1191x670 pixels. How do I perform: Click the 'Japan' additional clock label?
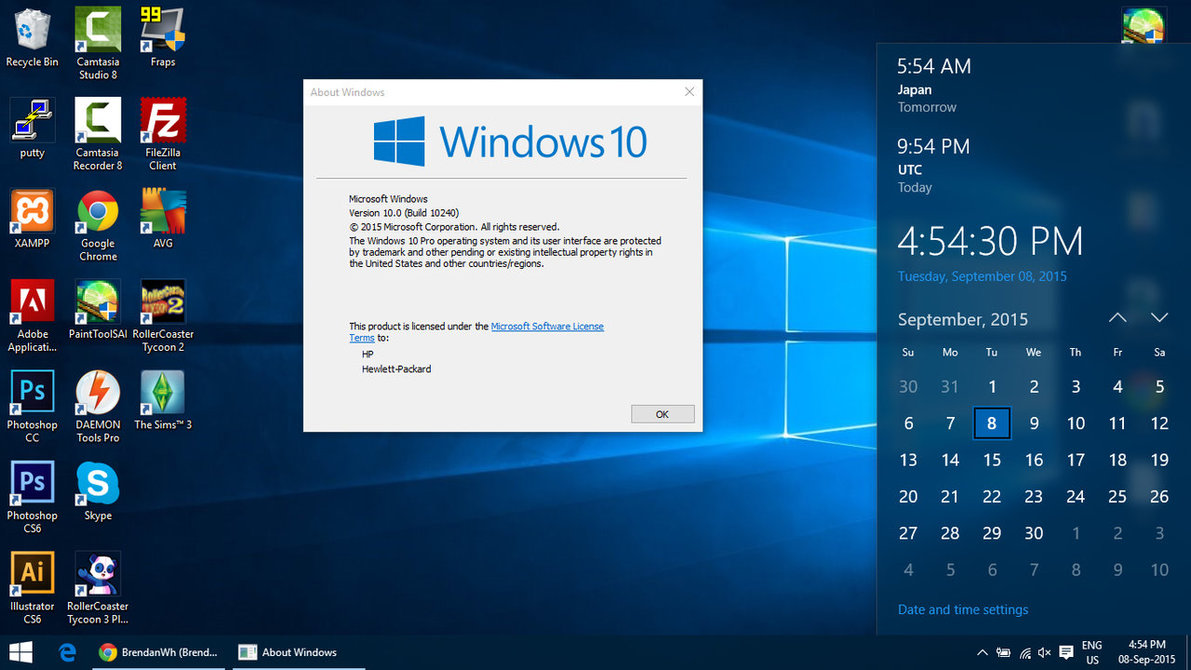point(915,90)
